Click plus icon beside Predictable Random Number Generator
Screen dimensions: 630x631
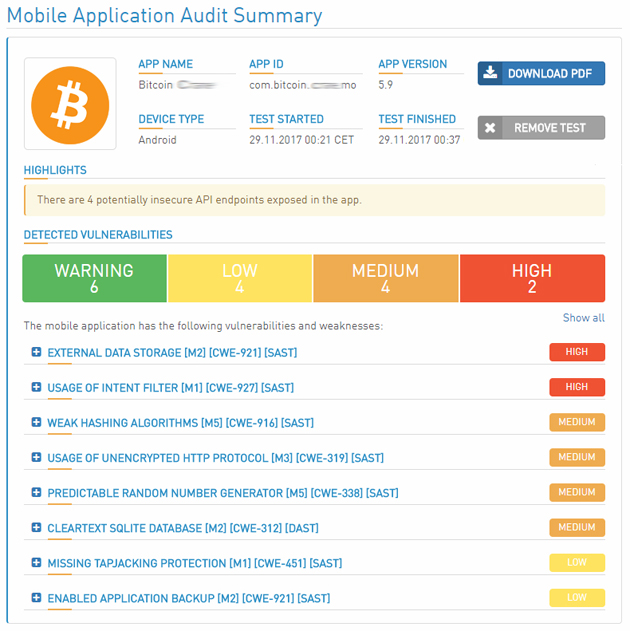36,492
